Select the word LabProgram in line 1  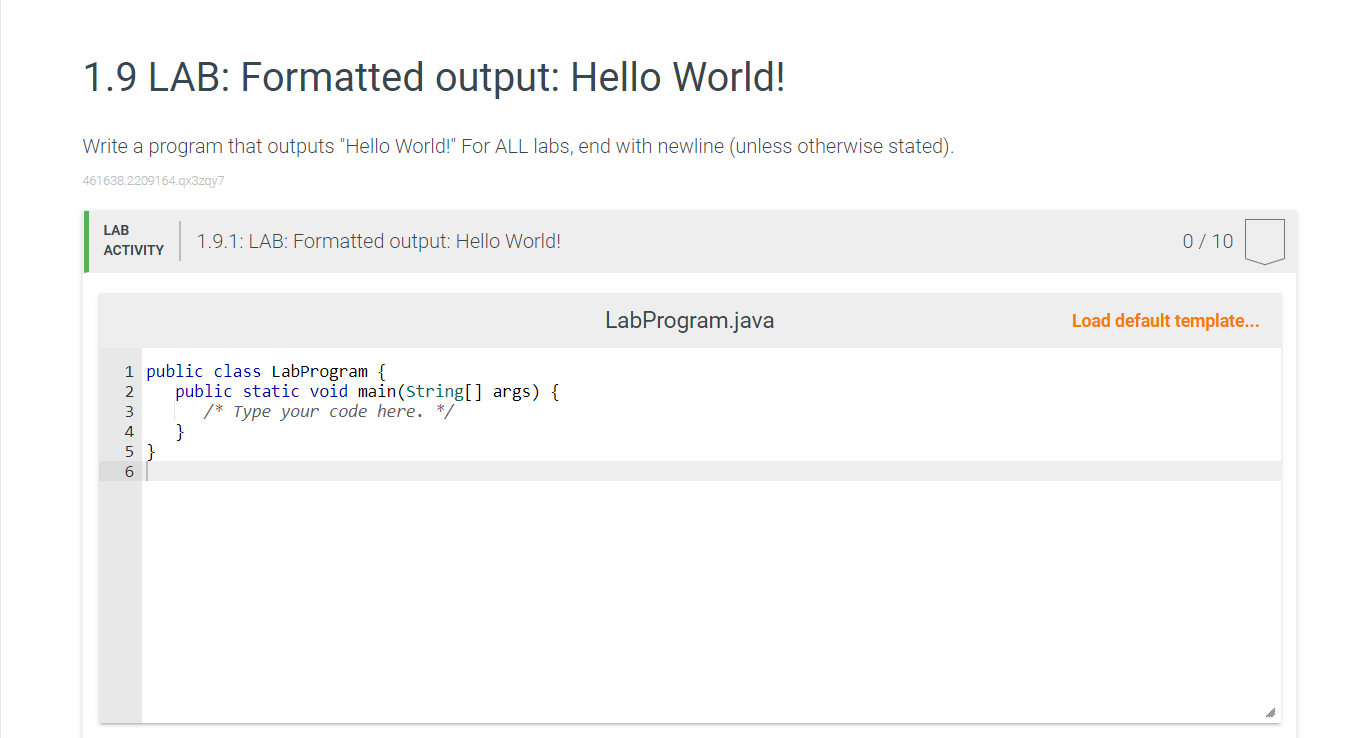tap(319, 371)
